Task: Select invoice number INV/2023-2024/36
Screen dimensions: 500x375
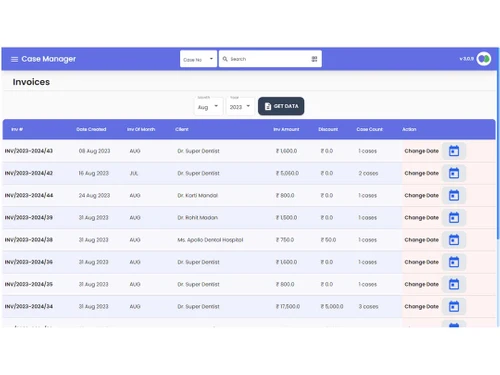Action: (29, 262)
